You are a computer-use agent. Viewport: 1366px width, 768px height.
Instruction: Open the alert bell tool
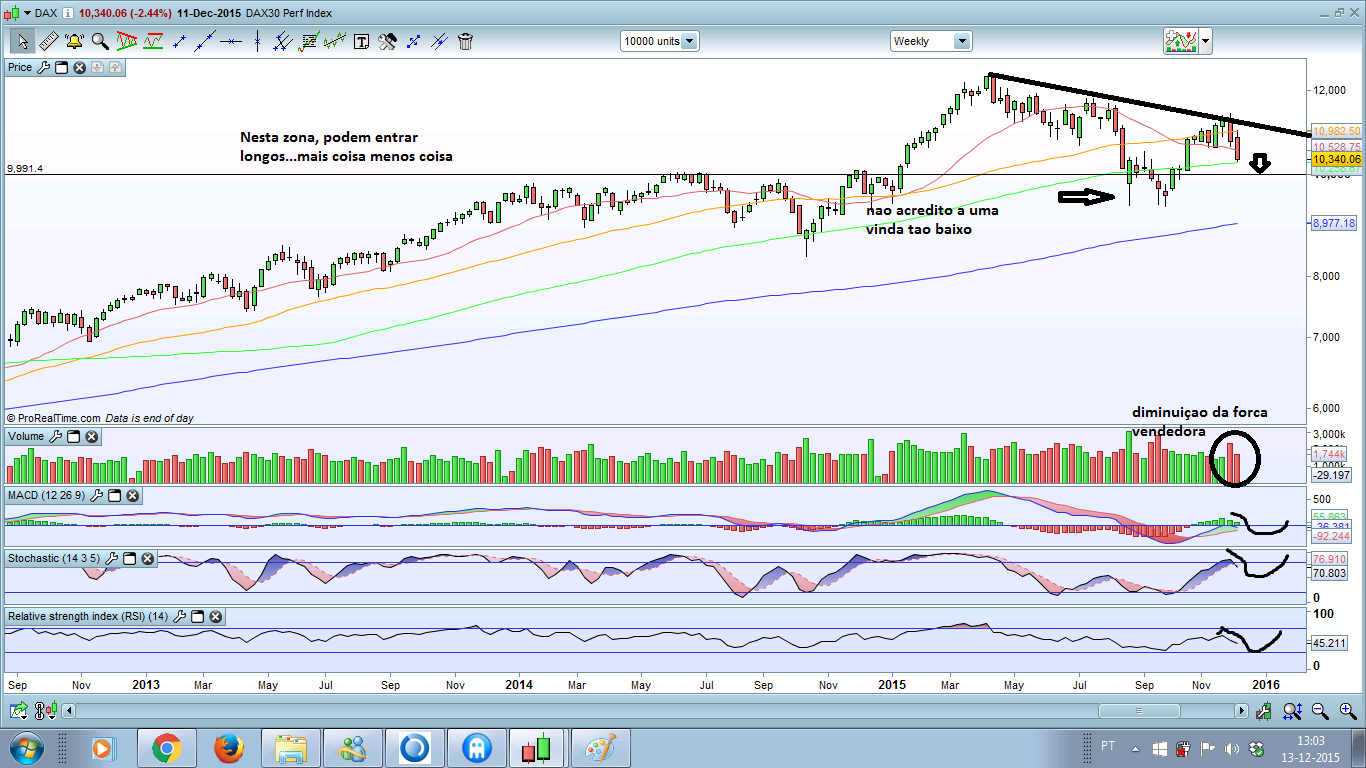click(74, 41)
